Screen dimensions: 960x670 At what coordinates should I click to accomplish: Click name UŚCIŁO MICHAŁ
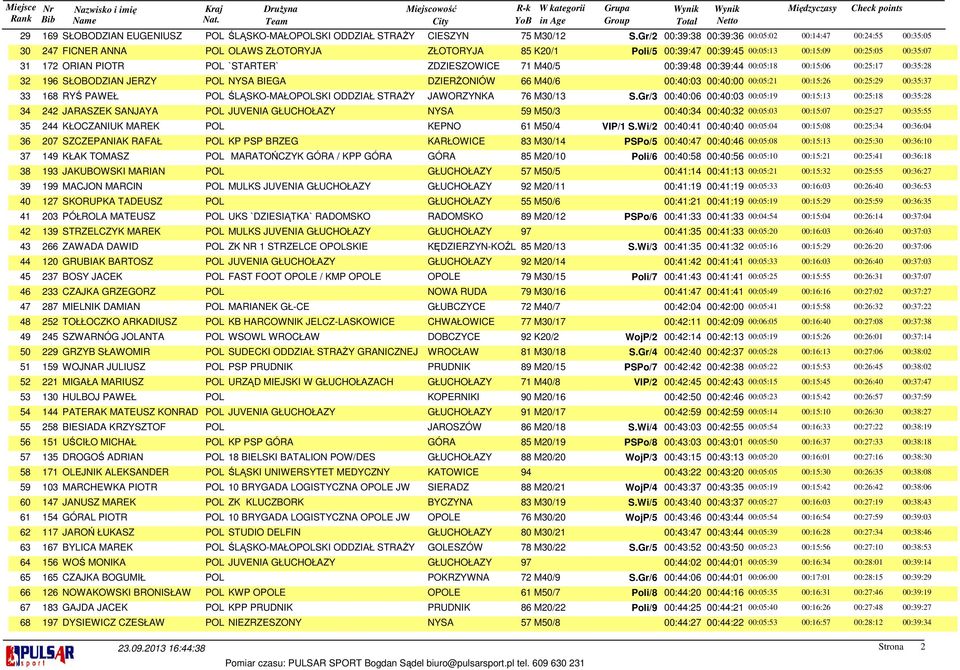tap(99, 442)
